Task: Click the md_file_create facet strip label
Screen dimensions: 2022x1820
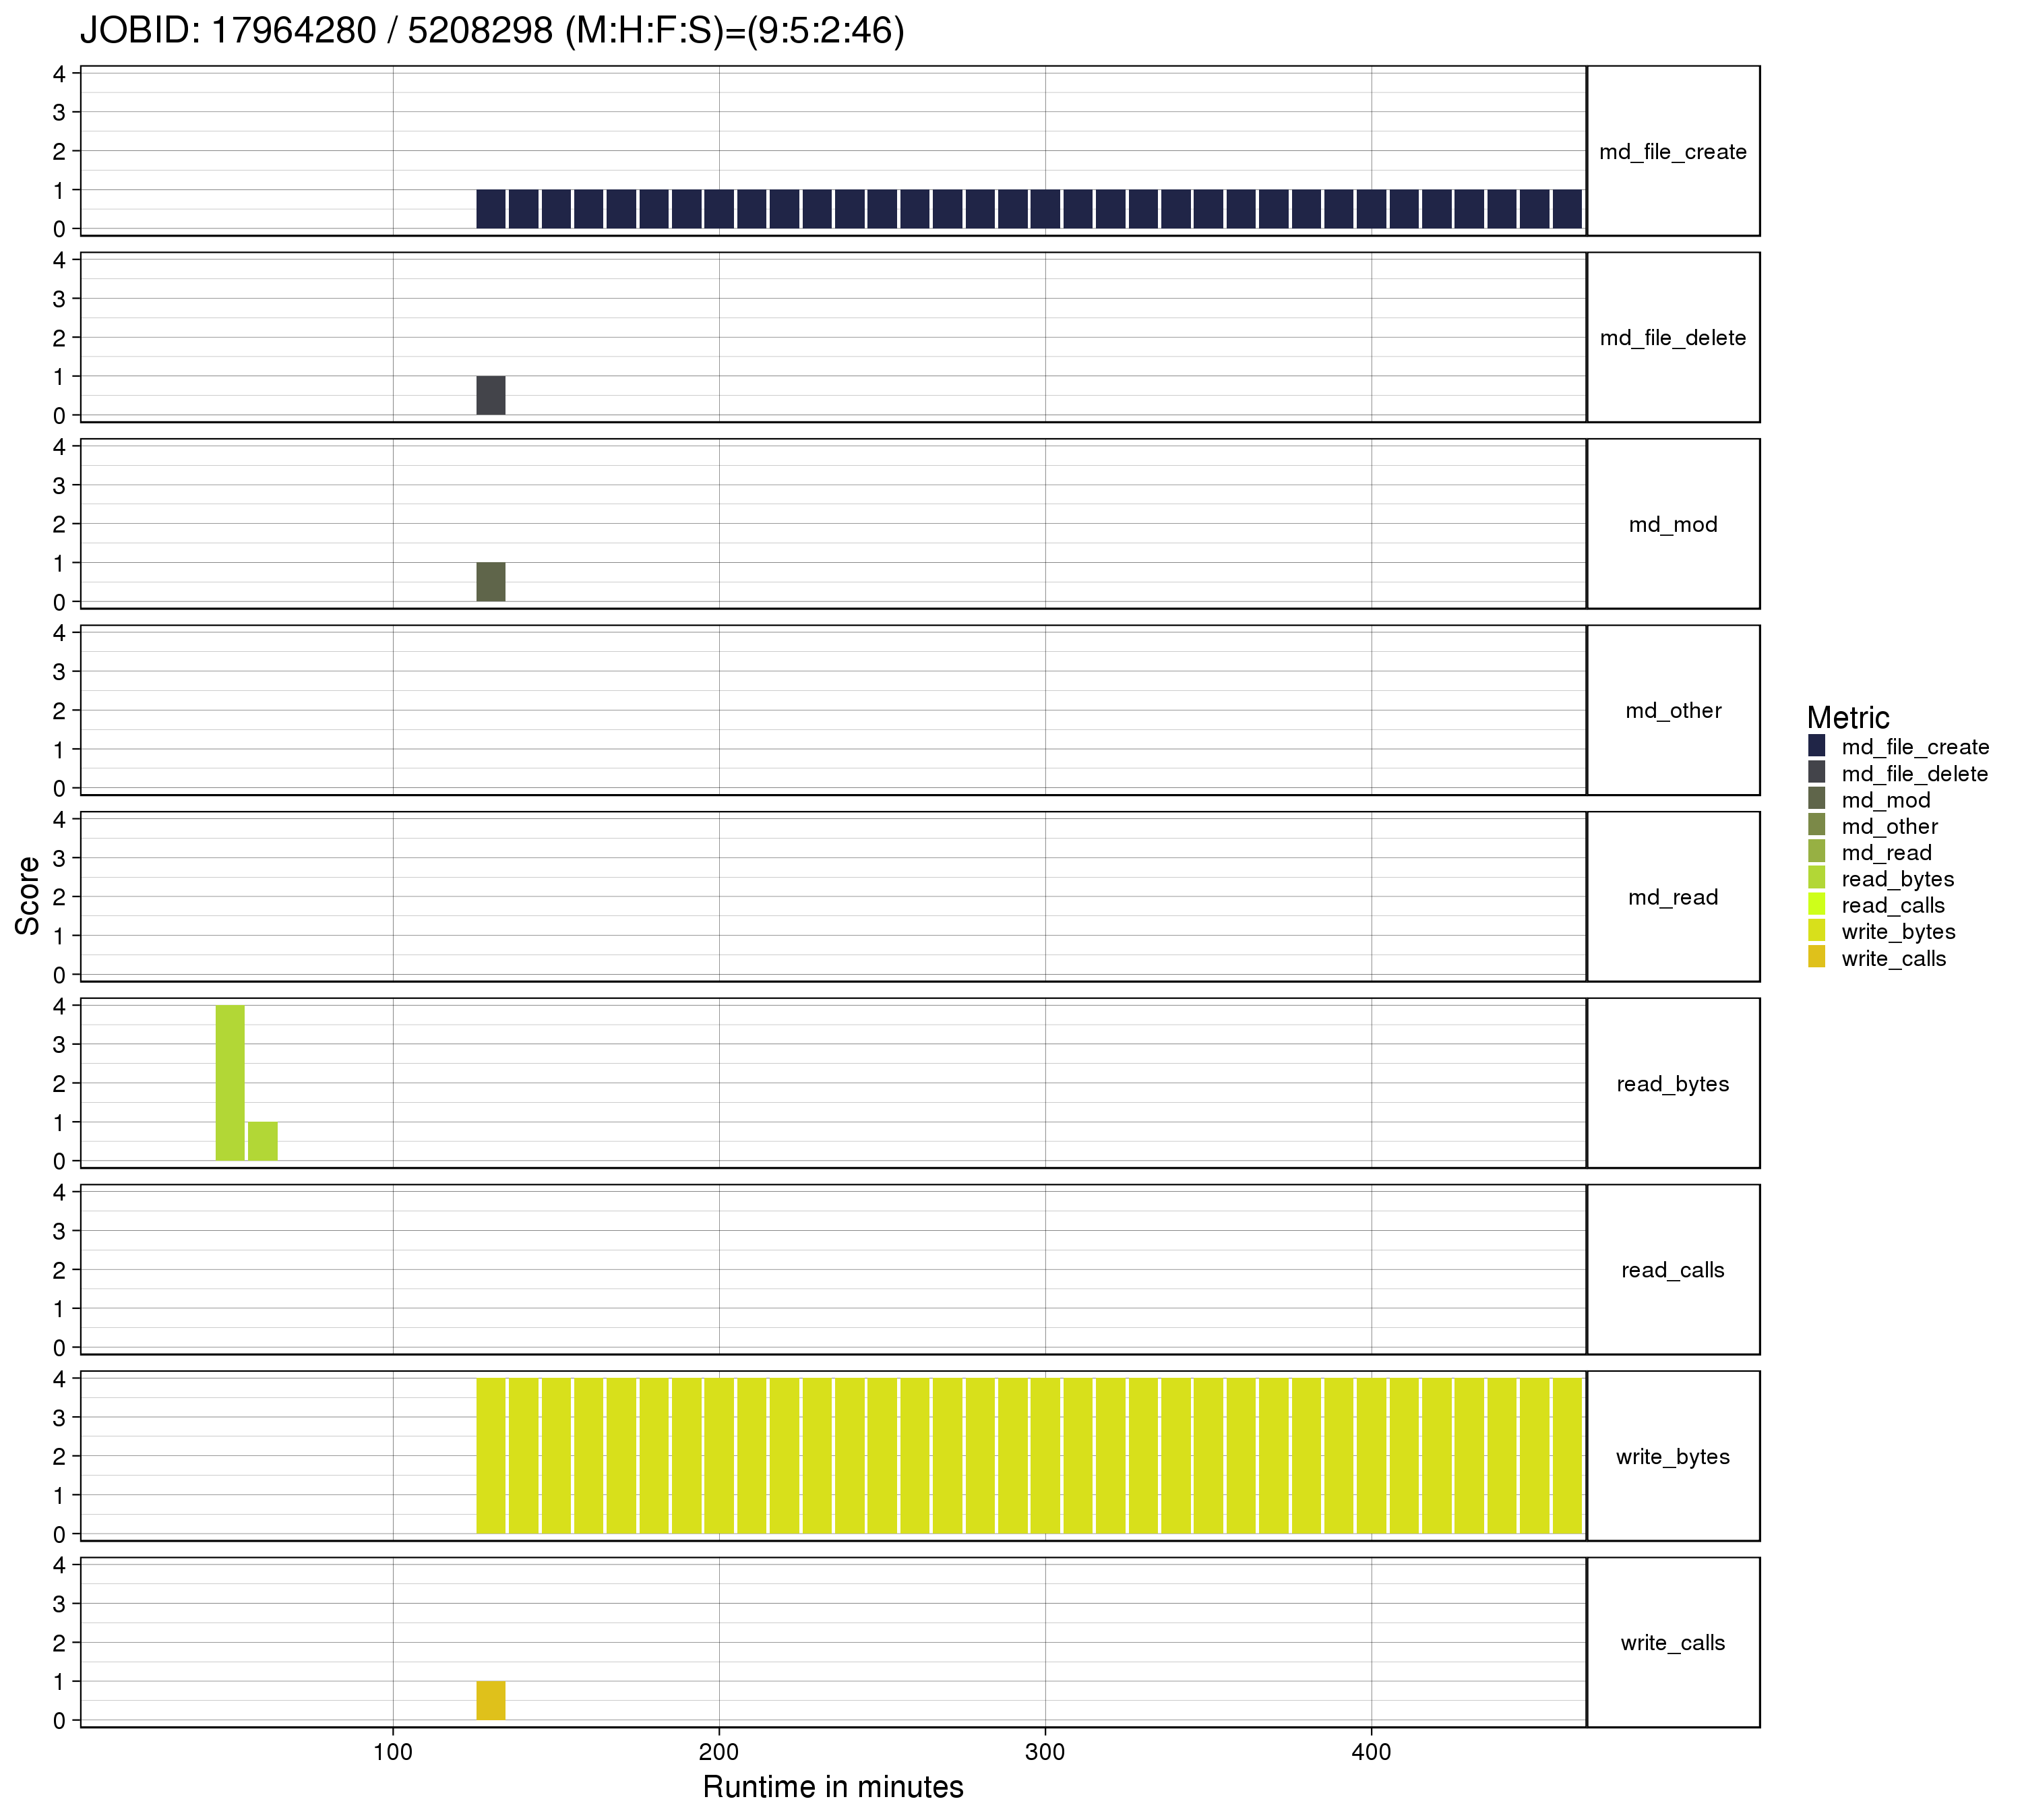Action: click(x=1672, y=152)
